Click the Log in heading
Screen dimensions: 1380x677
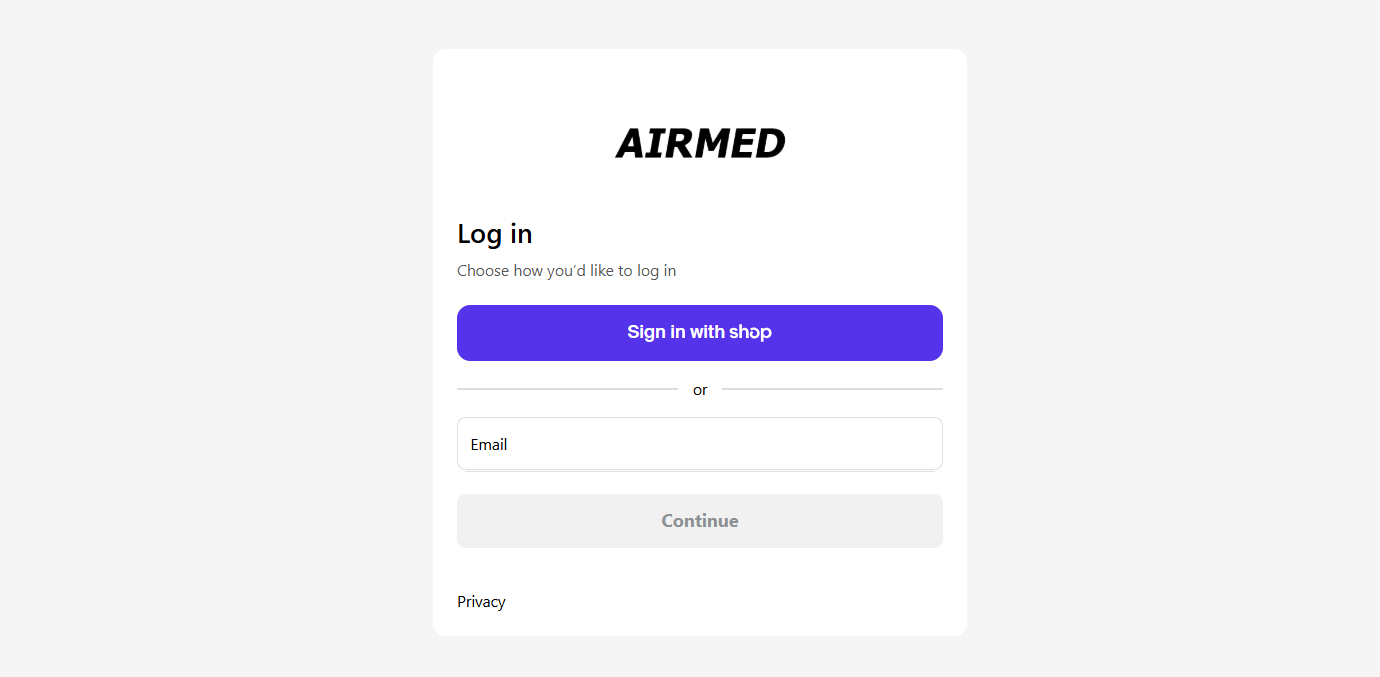tap(494, 234)
